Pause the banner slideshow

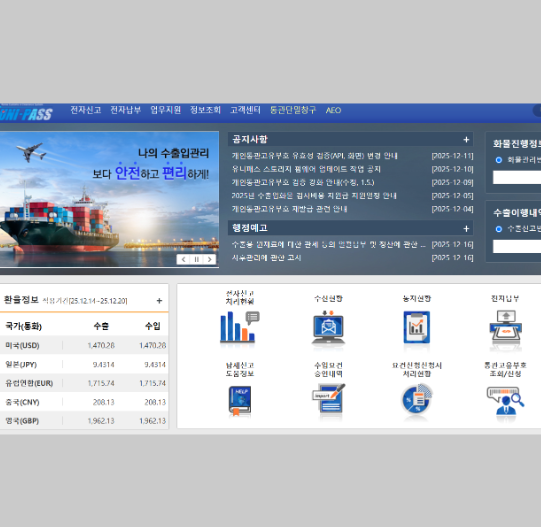[x=196, y=260]
